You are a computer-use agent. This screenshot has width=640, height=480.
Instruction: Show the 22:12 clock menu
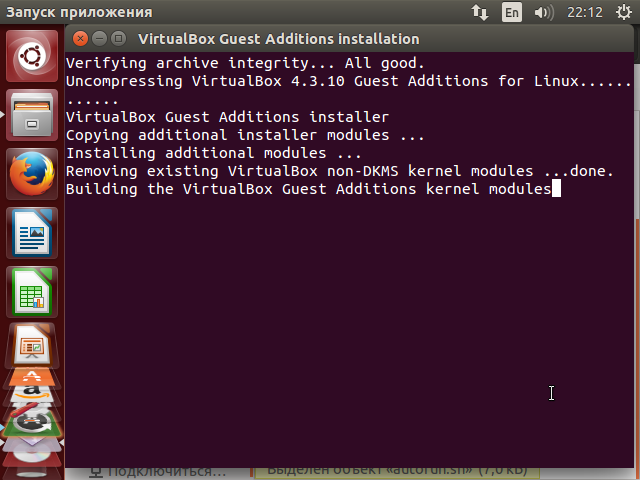pyautogui.click(x=584, y=12)
